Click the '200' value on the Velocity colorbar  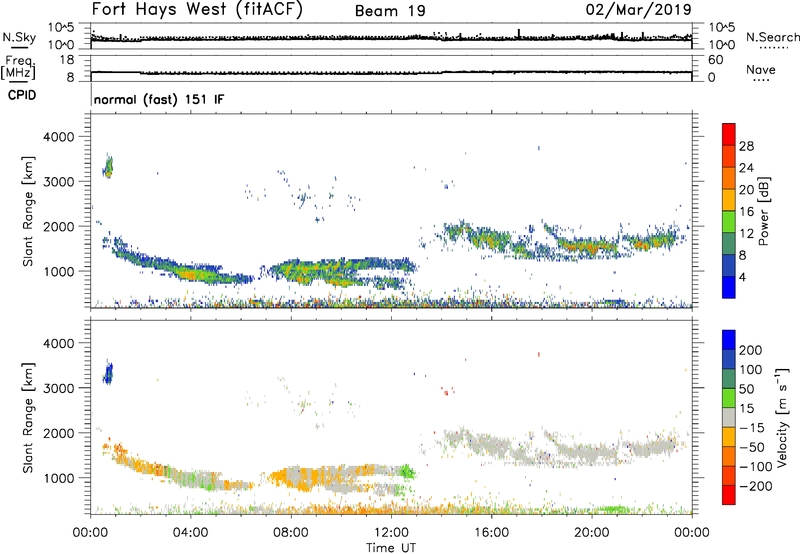pos(751,350)
